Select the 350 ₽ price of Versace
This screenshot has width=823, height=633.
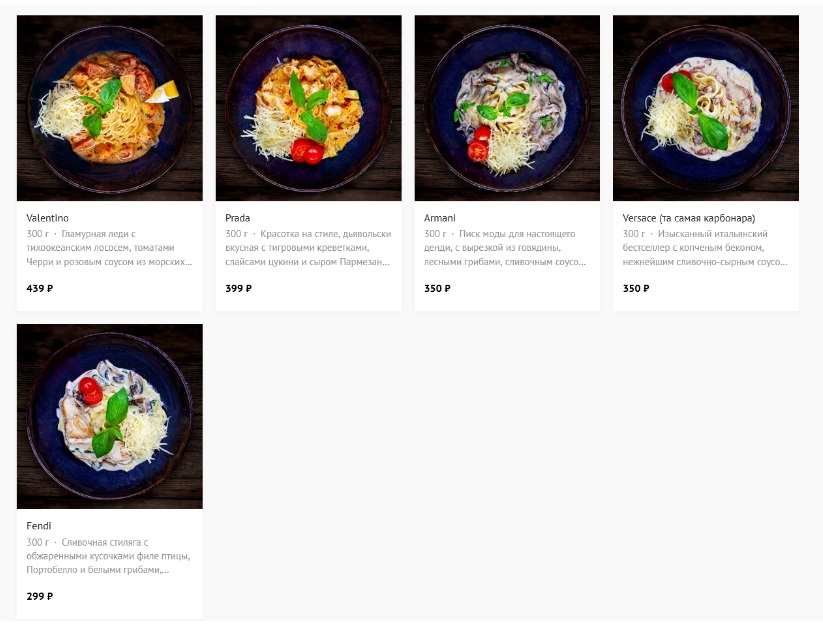tap(636, 288)
